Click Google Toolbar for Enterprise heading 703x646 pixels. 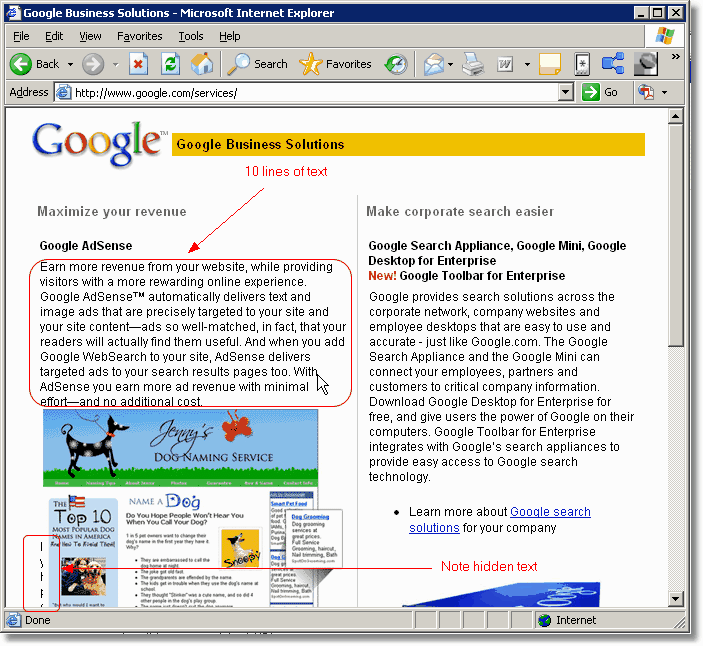(x=482, y=276)
